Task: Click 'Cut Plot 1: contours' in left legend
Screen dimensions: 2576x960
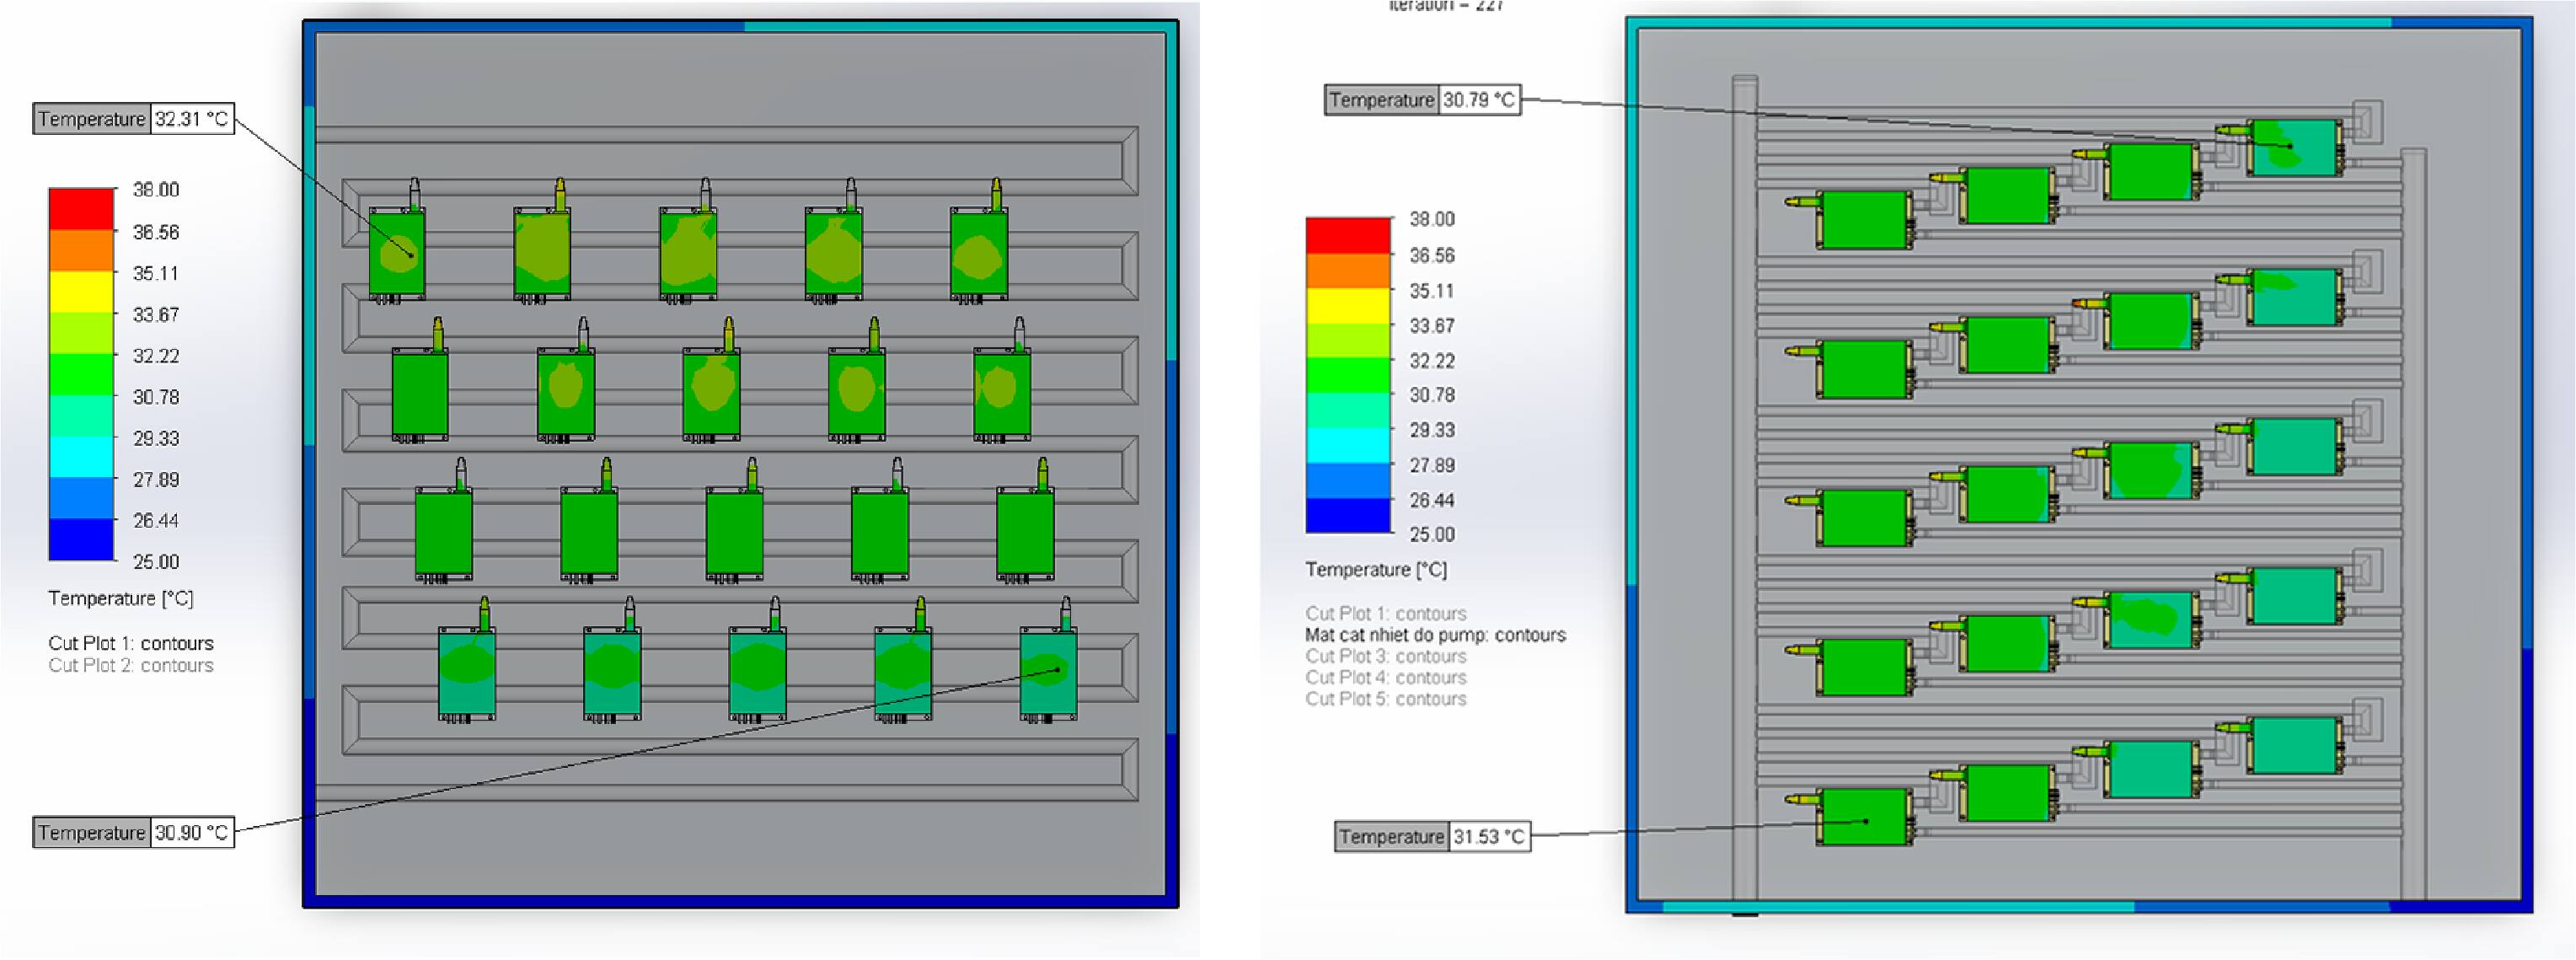Action: [x=131, y=643]
